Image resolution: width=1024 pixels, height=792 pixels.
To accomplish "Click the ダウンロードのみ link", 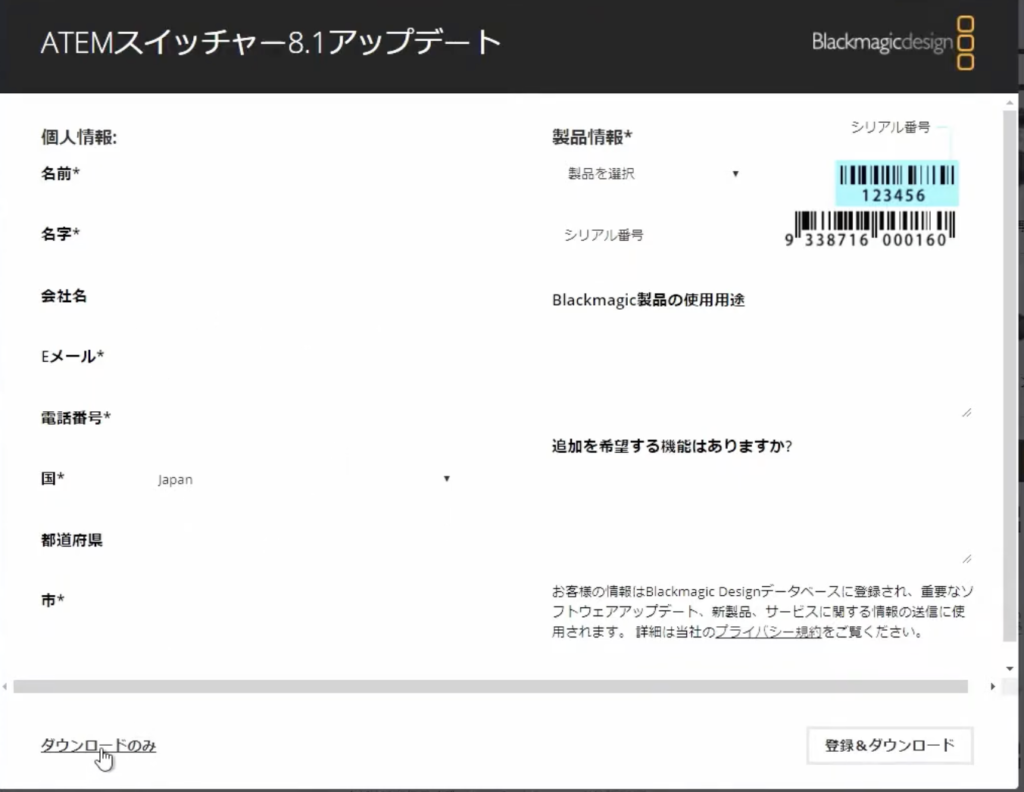I will 96,745.
